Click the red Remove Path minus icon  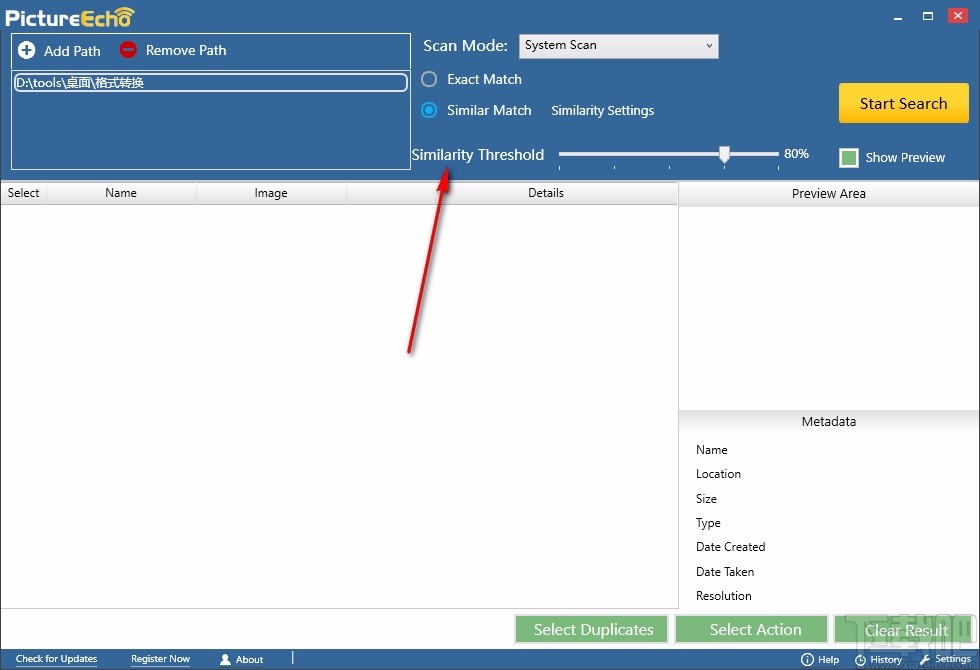pos(128,49)
